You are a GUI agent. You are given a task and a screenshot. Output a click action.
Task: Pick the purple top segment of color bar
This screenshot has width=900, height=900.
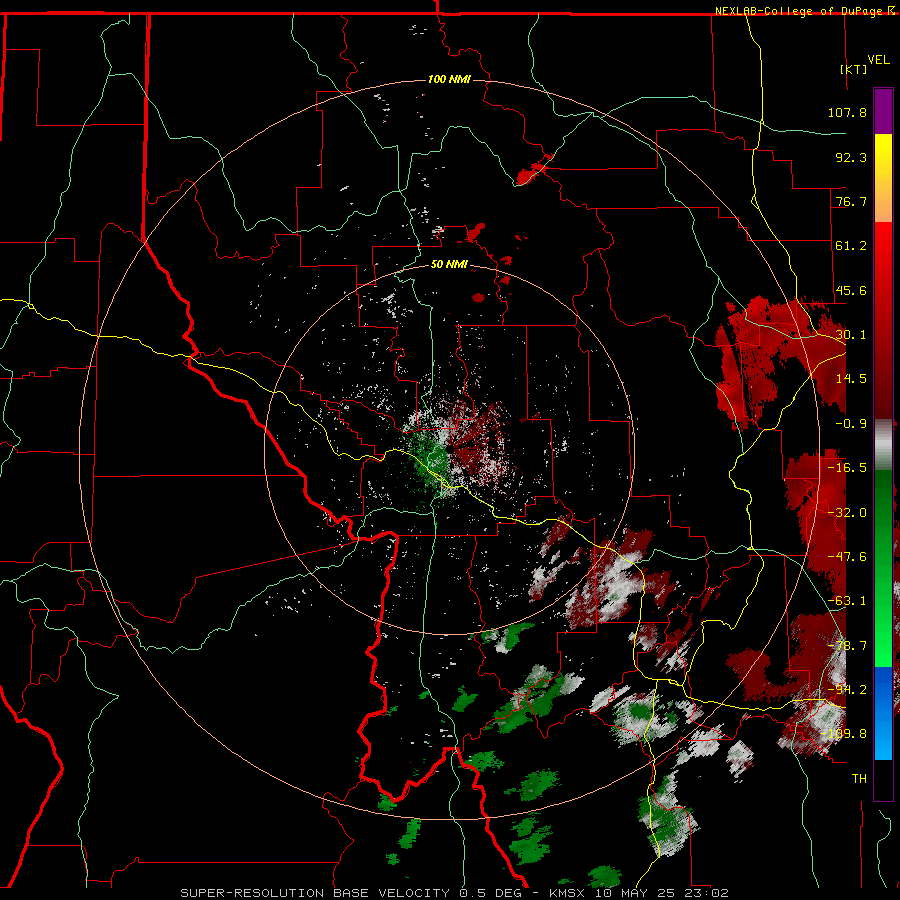(883, 111)
